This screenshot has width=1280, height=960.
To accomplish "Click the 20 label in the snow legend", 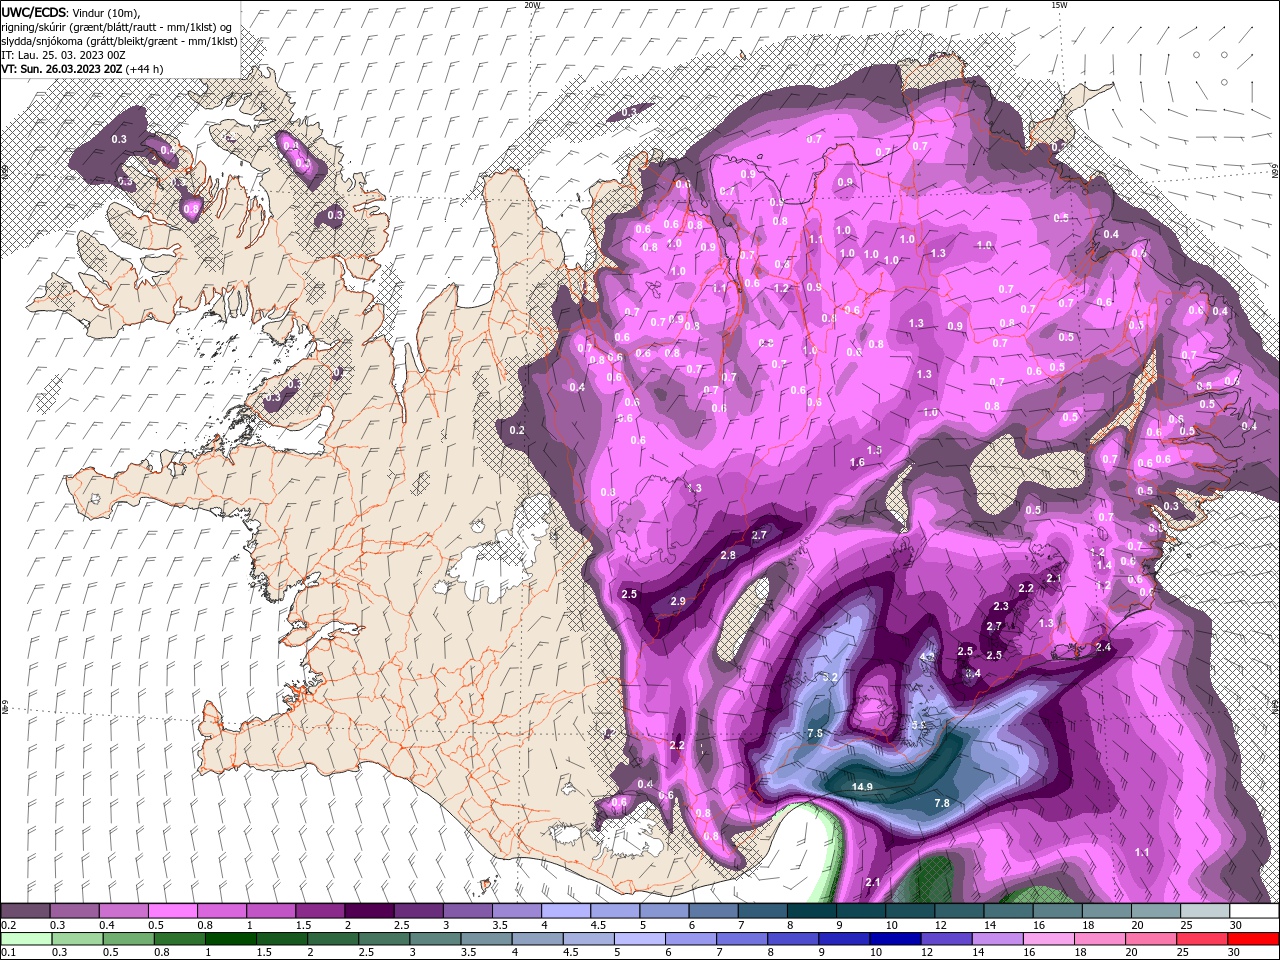I will (1138, 925).
